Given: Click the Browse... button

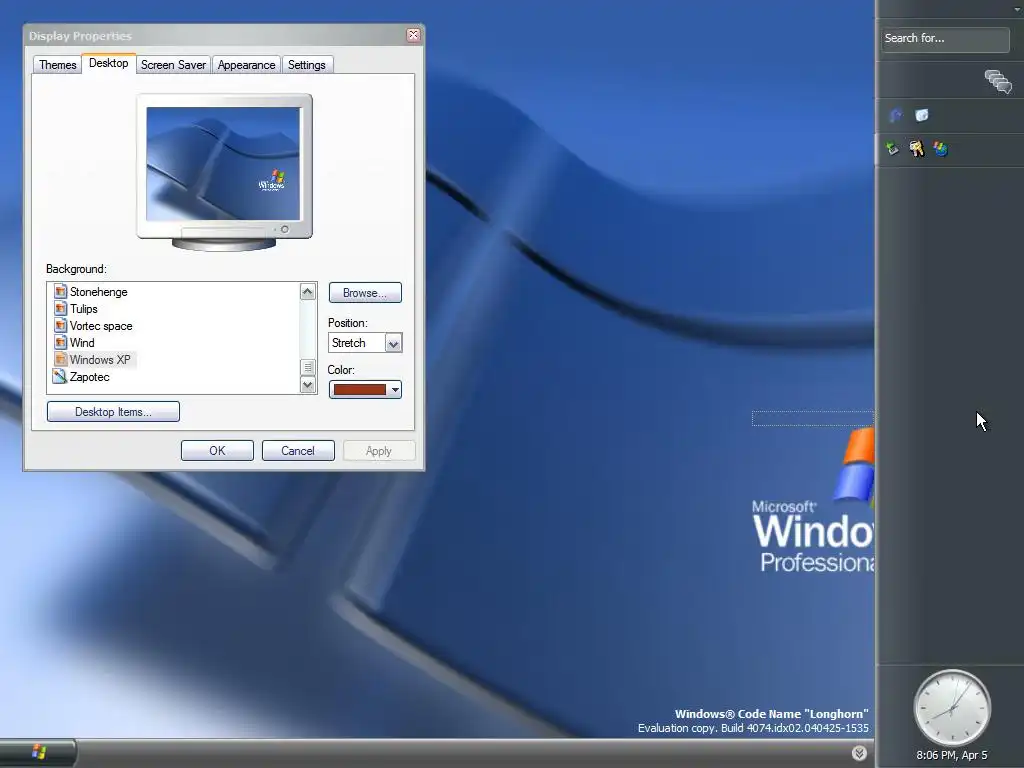Looking at the screenshot, I should coord(365,293).
